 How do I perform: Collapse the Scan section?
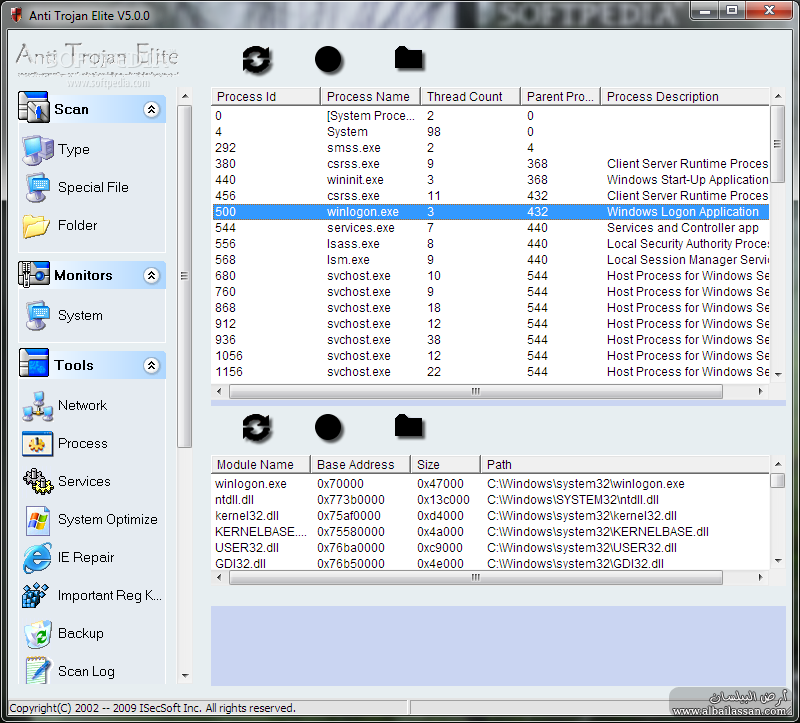[x=152, y=110]
